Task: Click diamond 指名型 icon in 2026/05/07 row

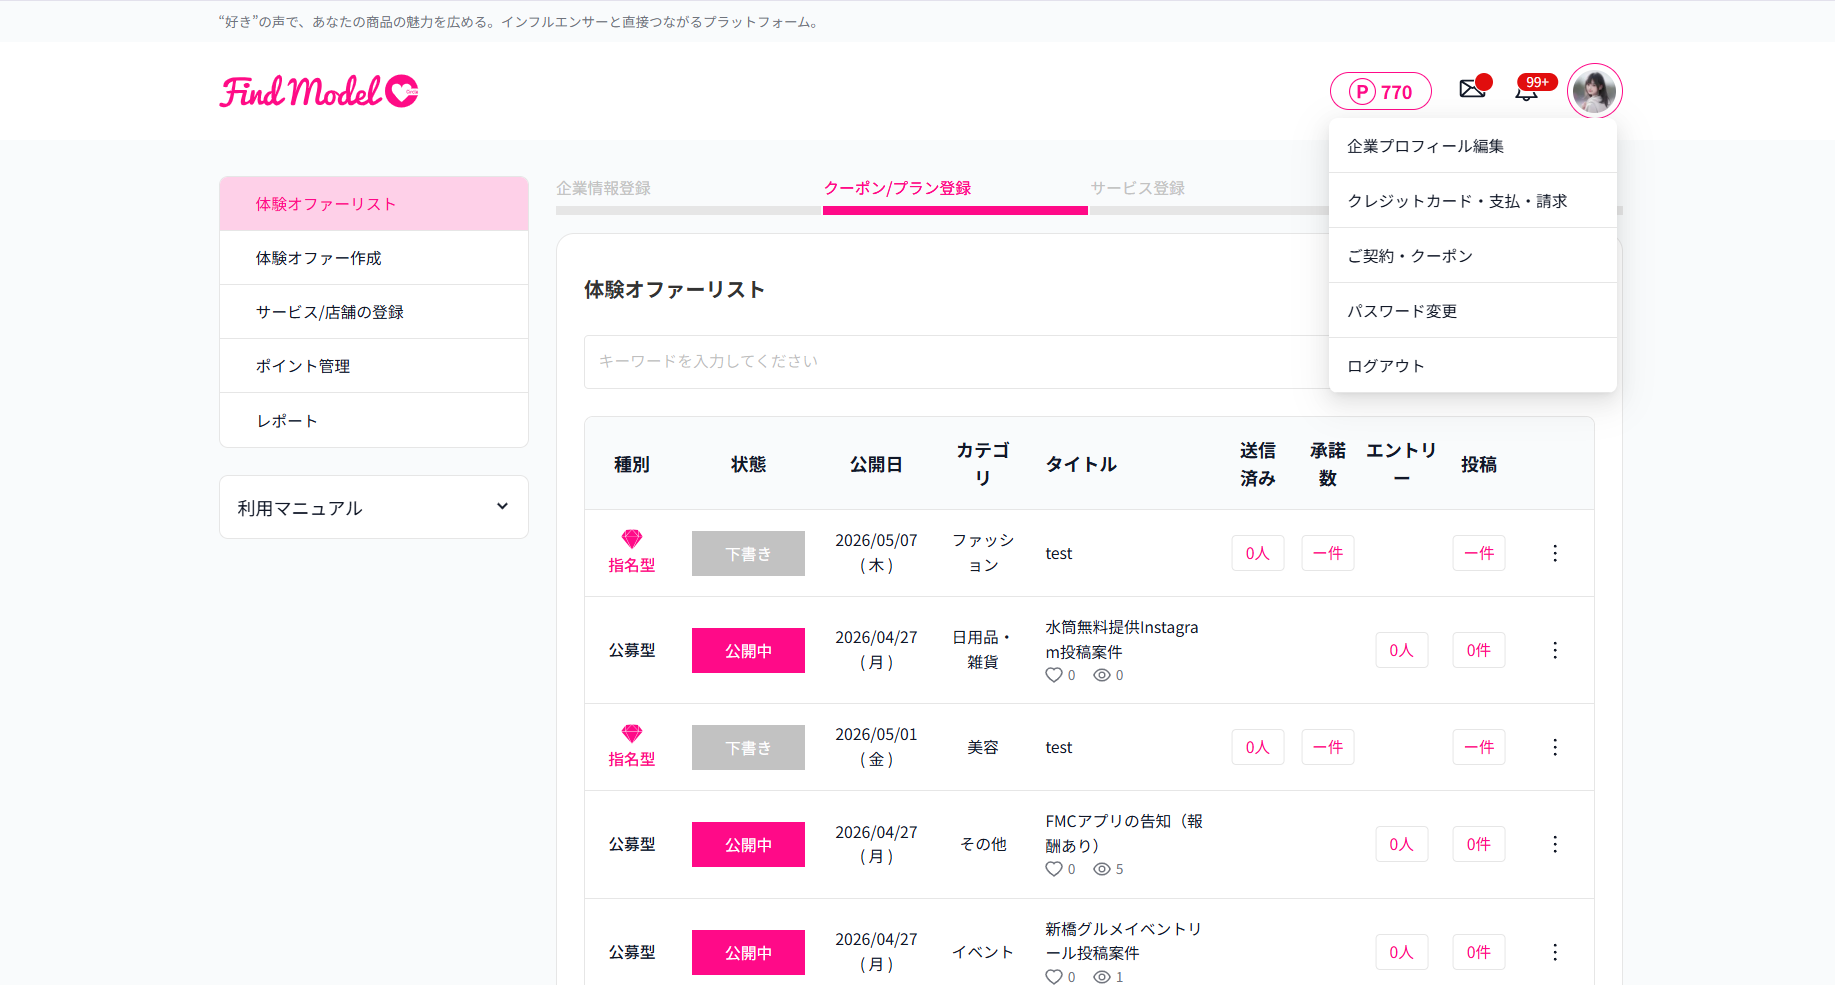Action: coord(632,539)
